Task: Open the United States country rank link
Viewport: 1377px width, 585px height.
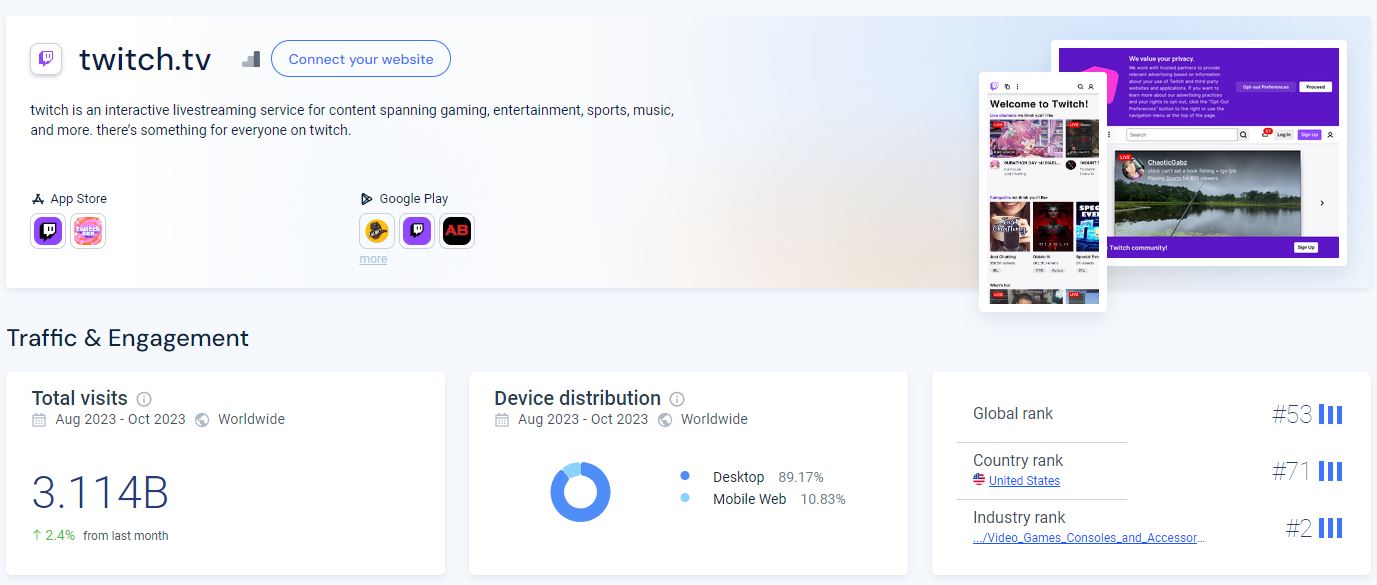Action: click(x=1024, y=481)
